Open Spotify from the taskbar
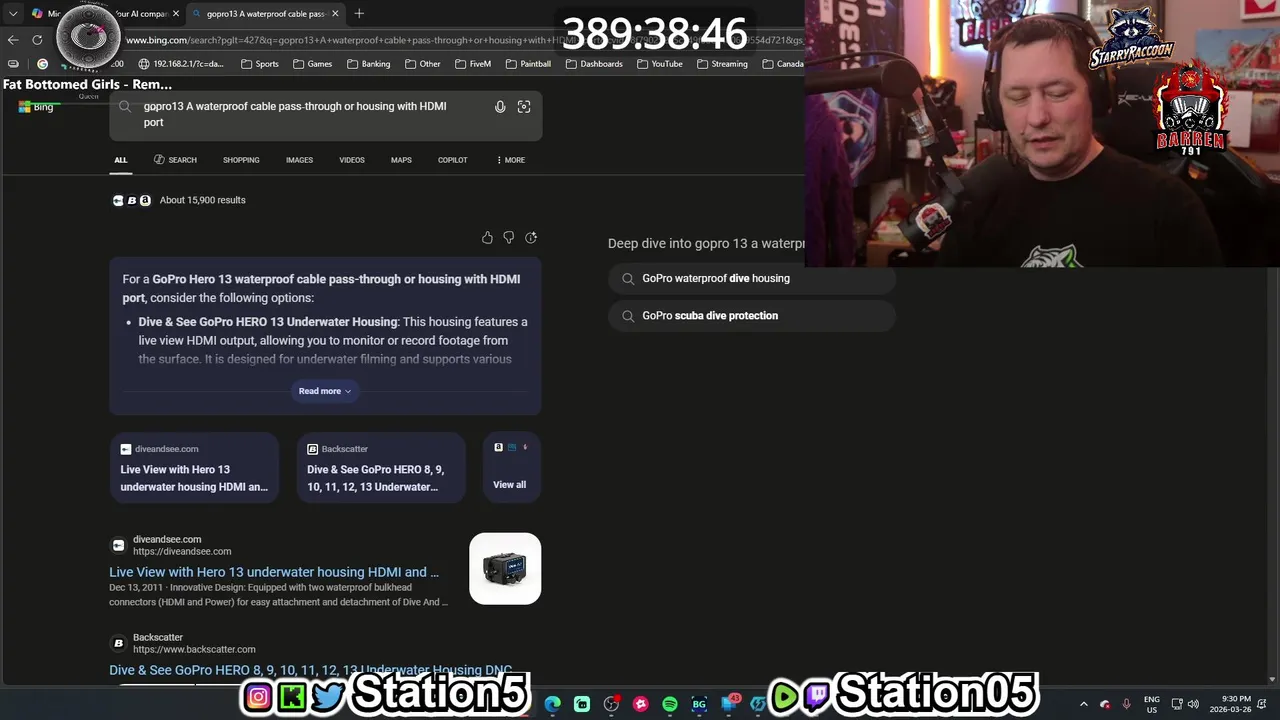Image resolution: width=1280 pixels, height=720 pixels. point(670,704)
